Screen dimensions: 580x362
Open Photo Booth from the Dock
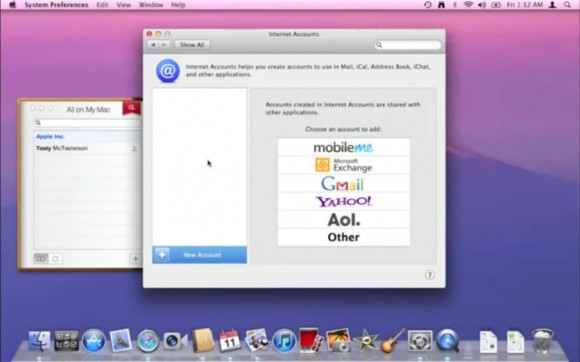point(310,340)
